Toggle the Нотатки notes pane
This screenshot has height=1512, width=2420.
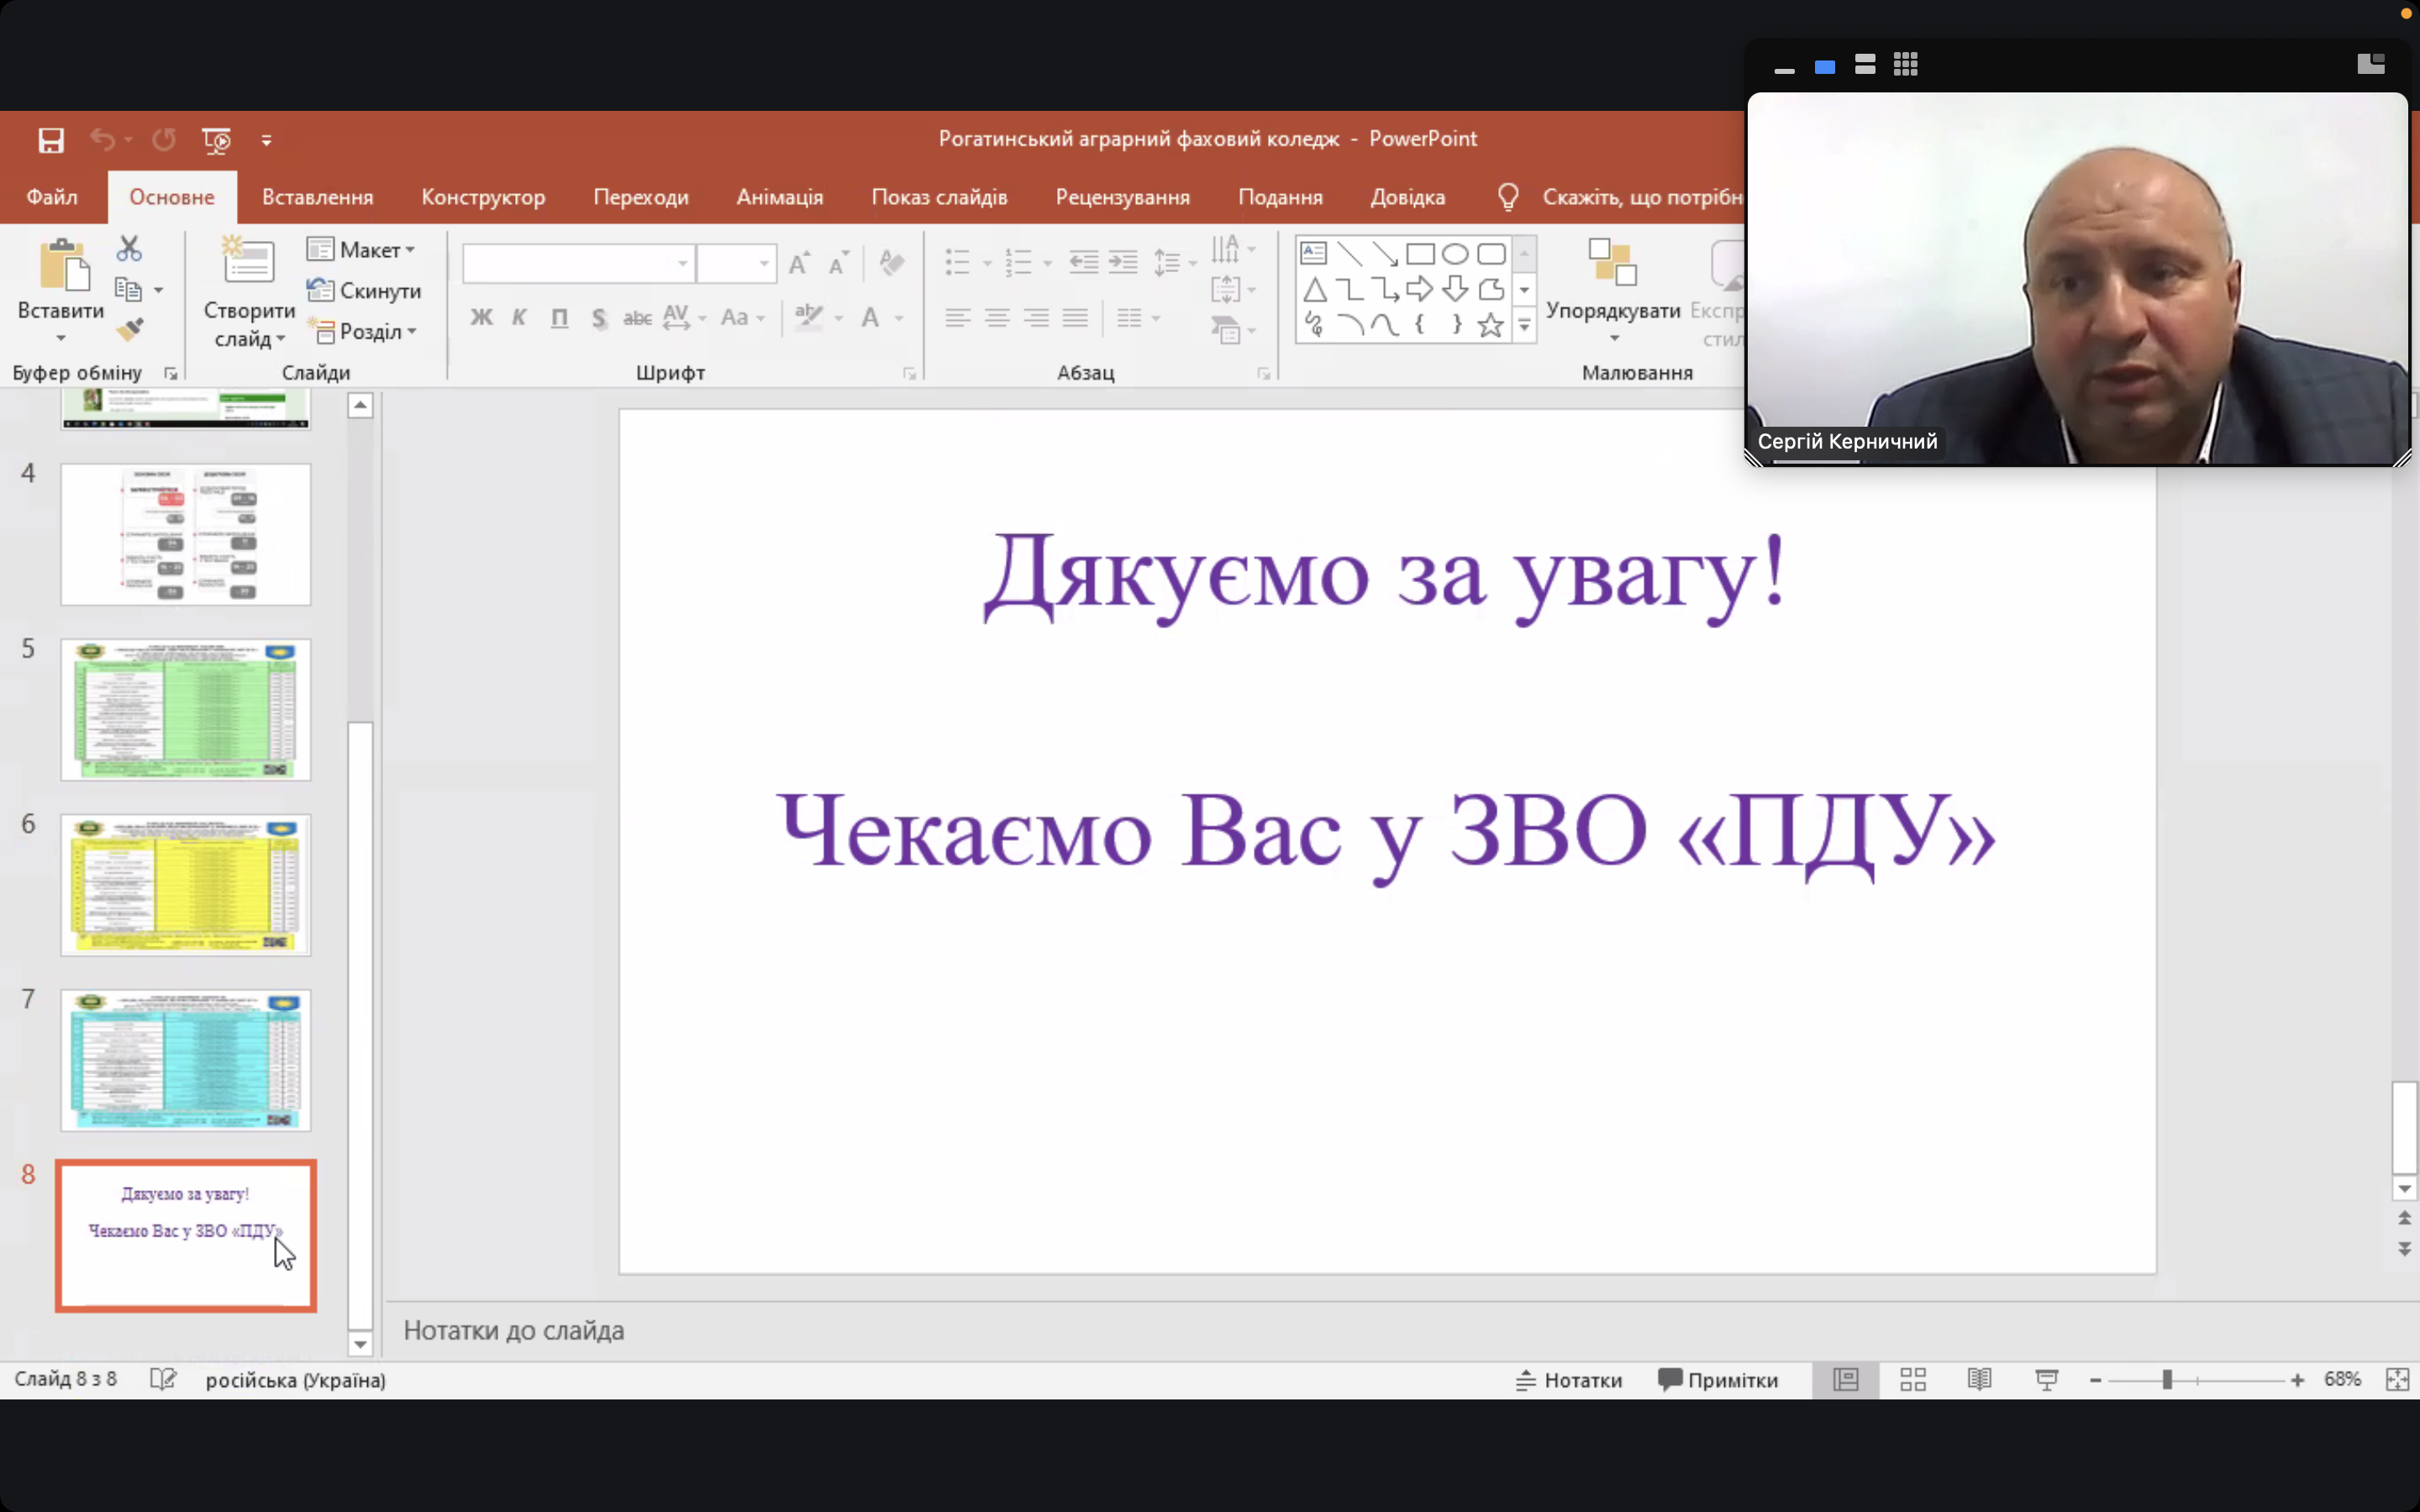pyautogui.click(x=1569, y=1380)
